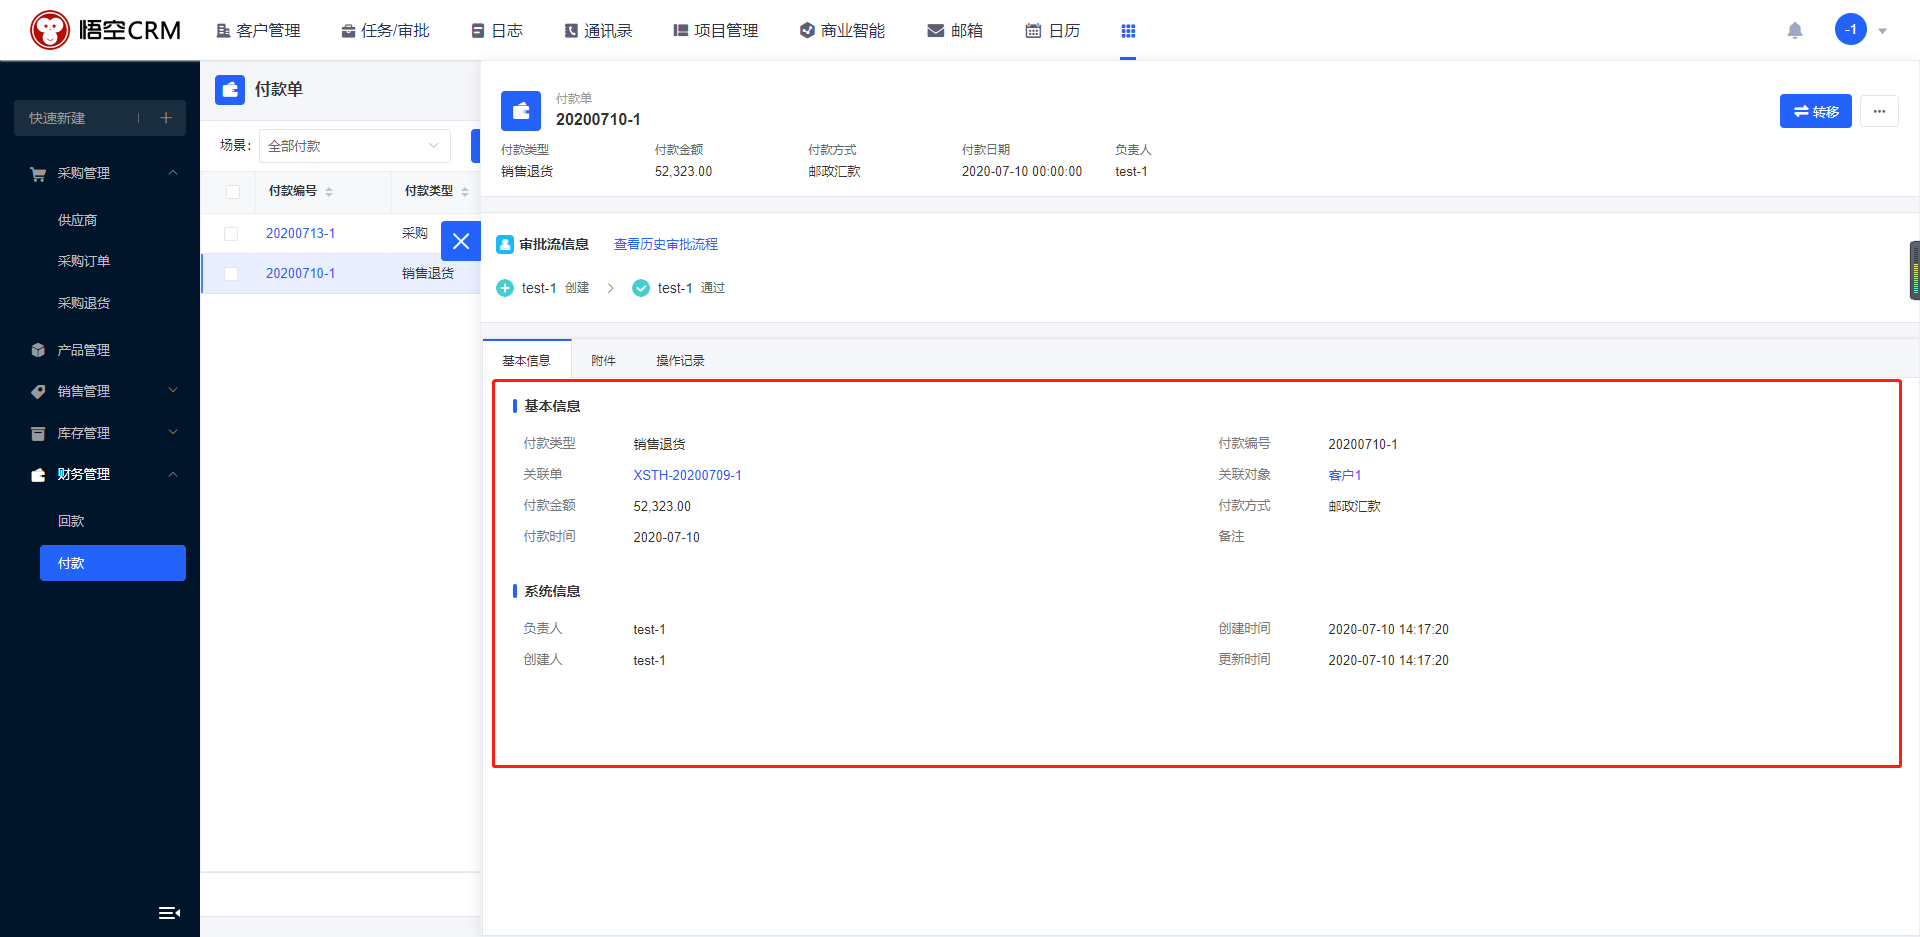Click the 库存管理 archive icon
Viewport: 1920px width, 937px height.
click(38, 433)
